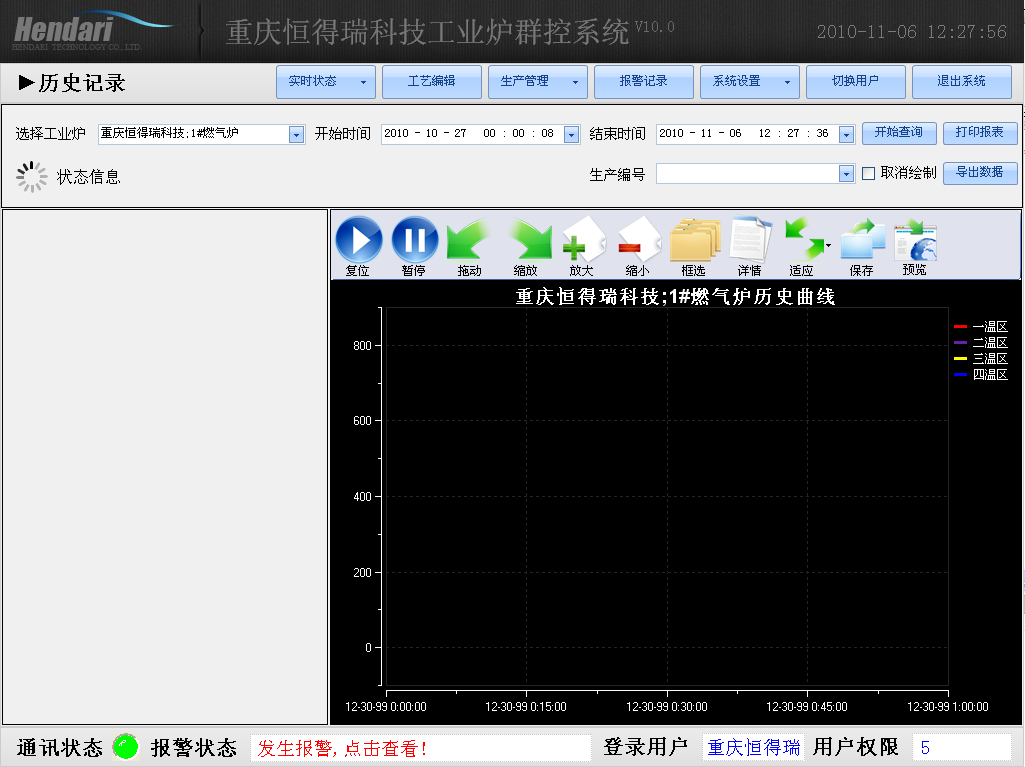Open the 详情 details icon

click(750, 240)
